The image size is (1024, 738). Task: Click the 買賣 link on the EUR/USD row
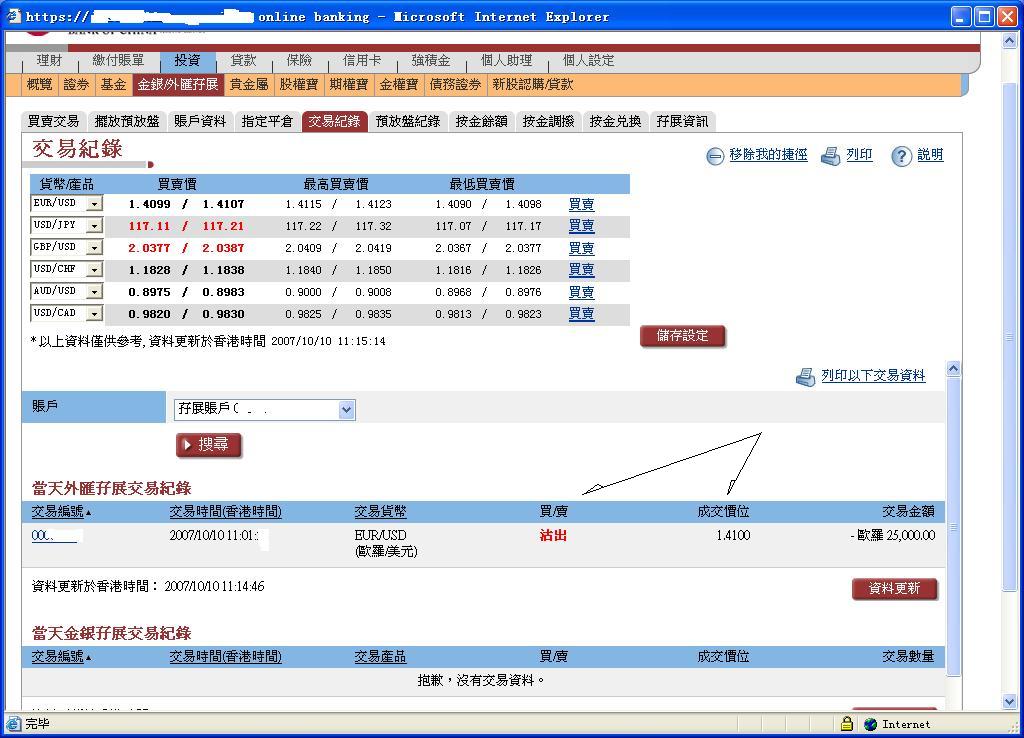pyautogui.click(x=581, y=203)
